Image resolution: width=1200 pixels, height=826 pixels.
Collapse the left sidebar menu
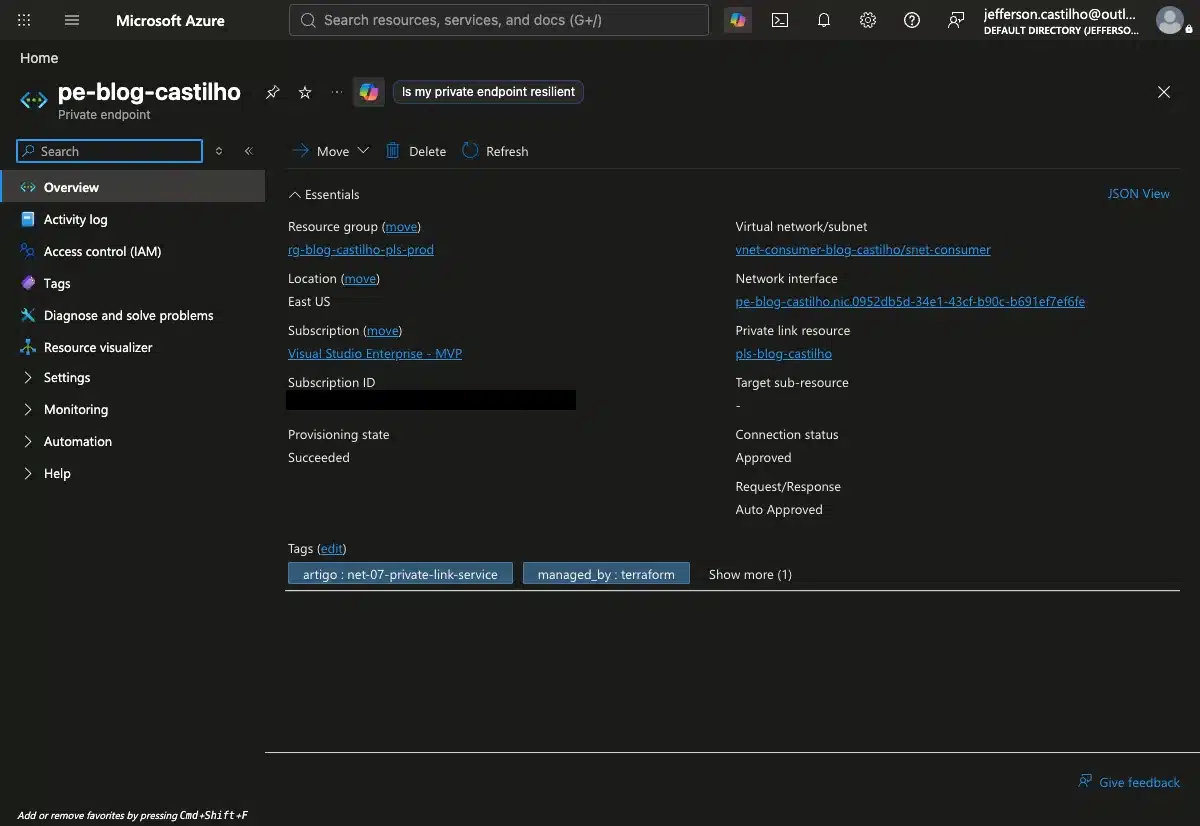(x=249, y=151)
